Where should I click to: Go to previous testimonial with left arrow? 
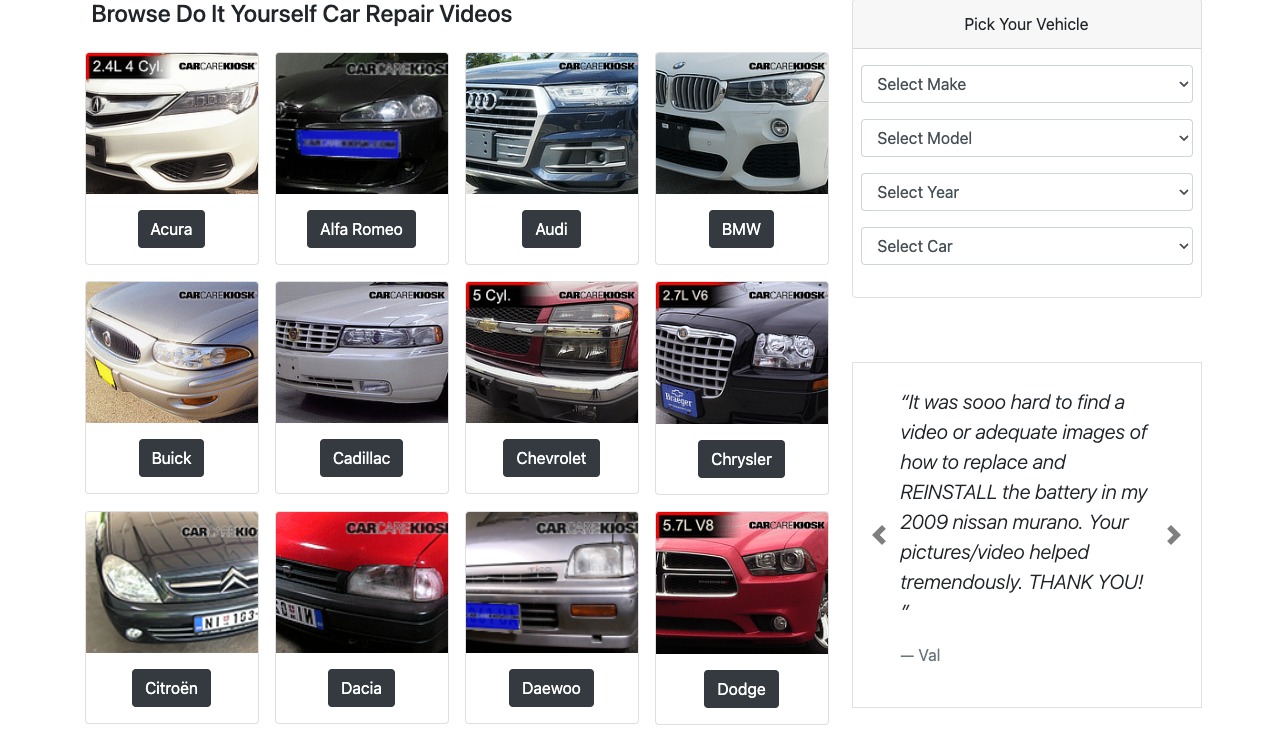pyautogui.click(x=879, y=535)
